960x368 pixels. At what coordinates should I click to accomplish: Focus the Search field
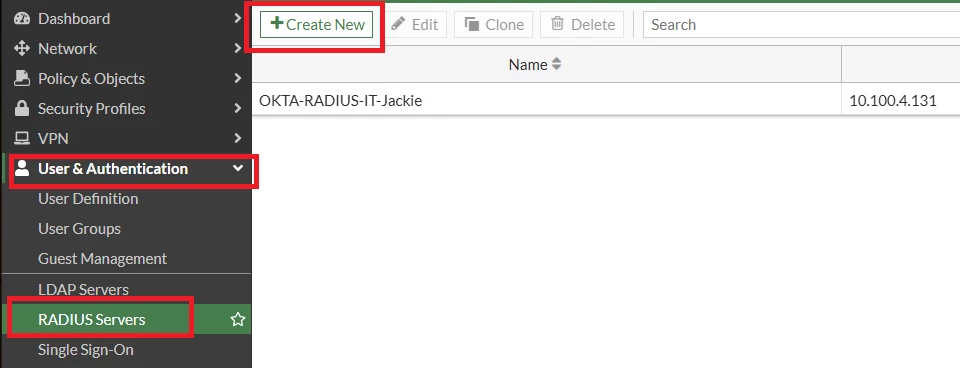coord(801,24)
